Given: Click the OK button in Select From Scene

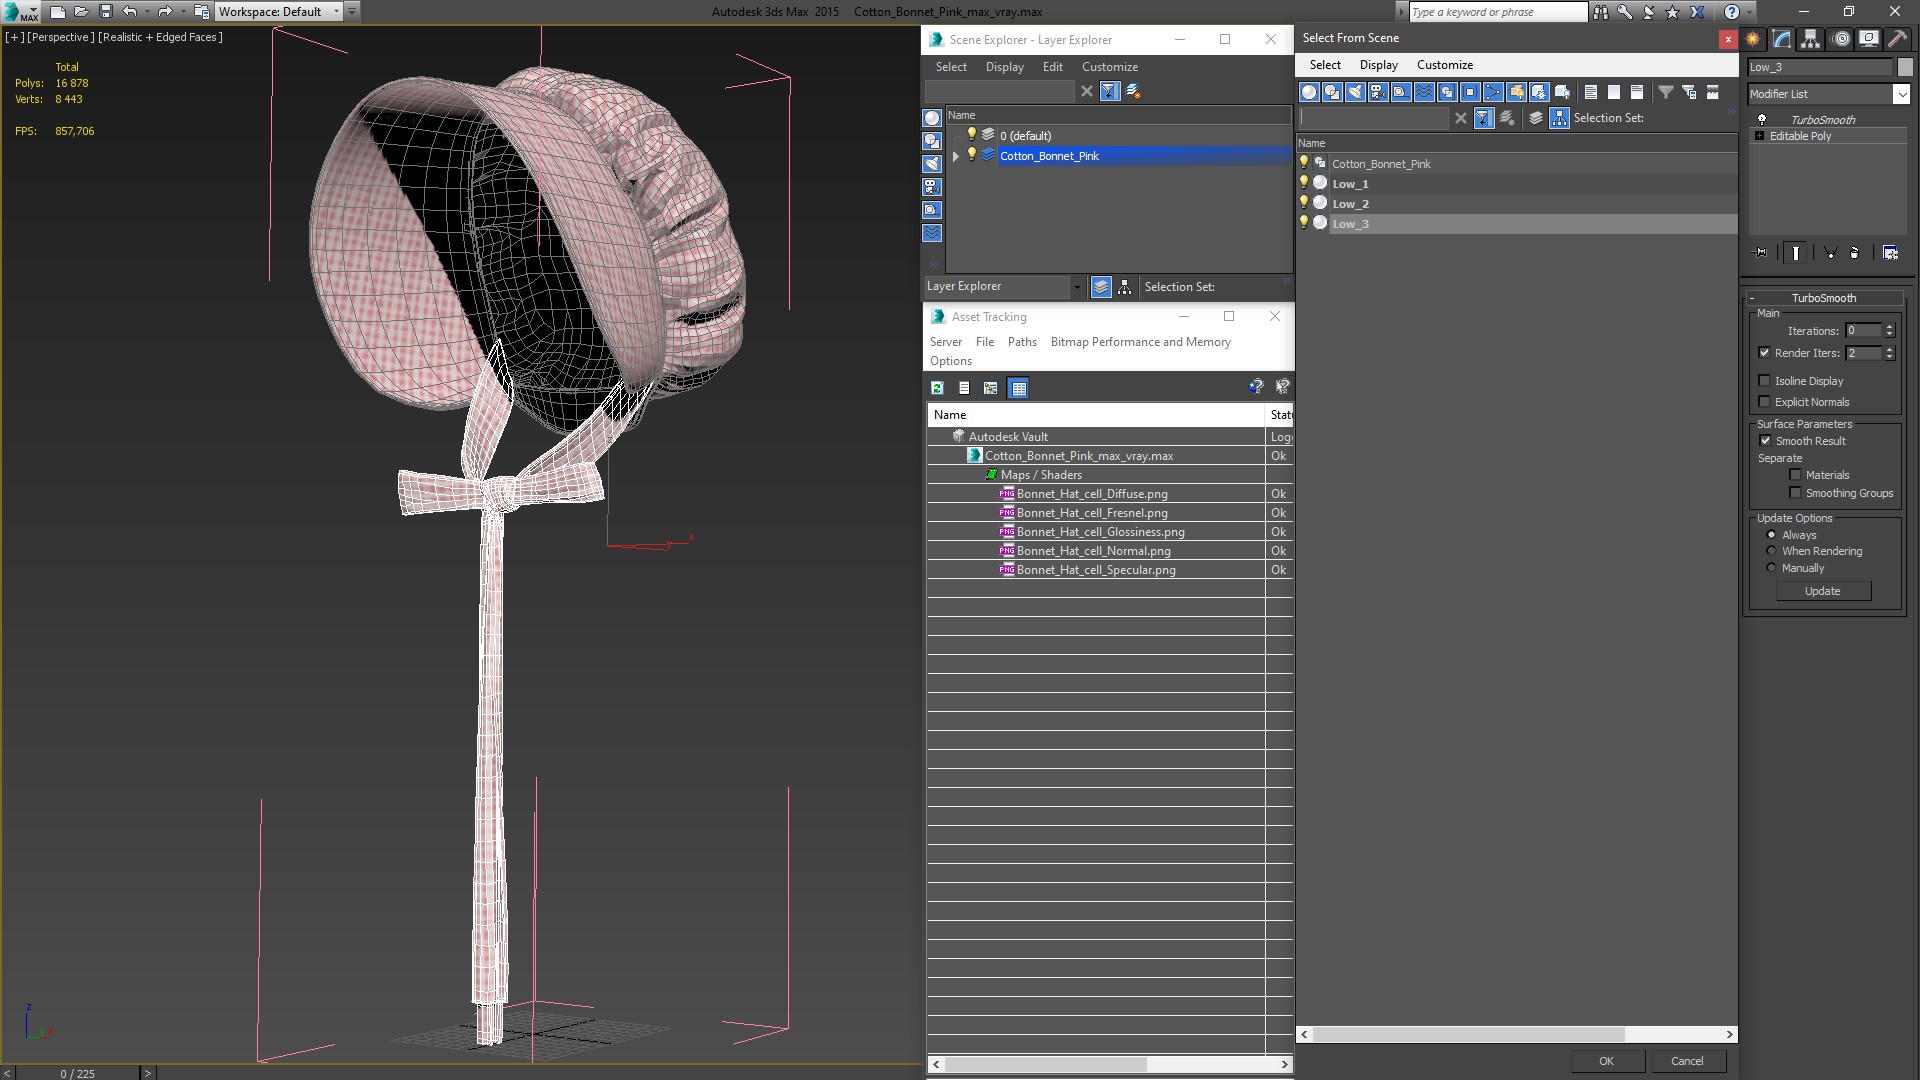Looking at the screenshot, I should (x=1606, y=1061).
